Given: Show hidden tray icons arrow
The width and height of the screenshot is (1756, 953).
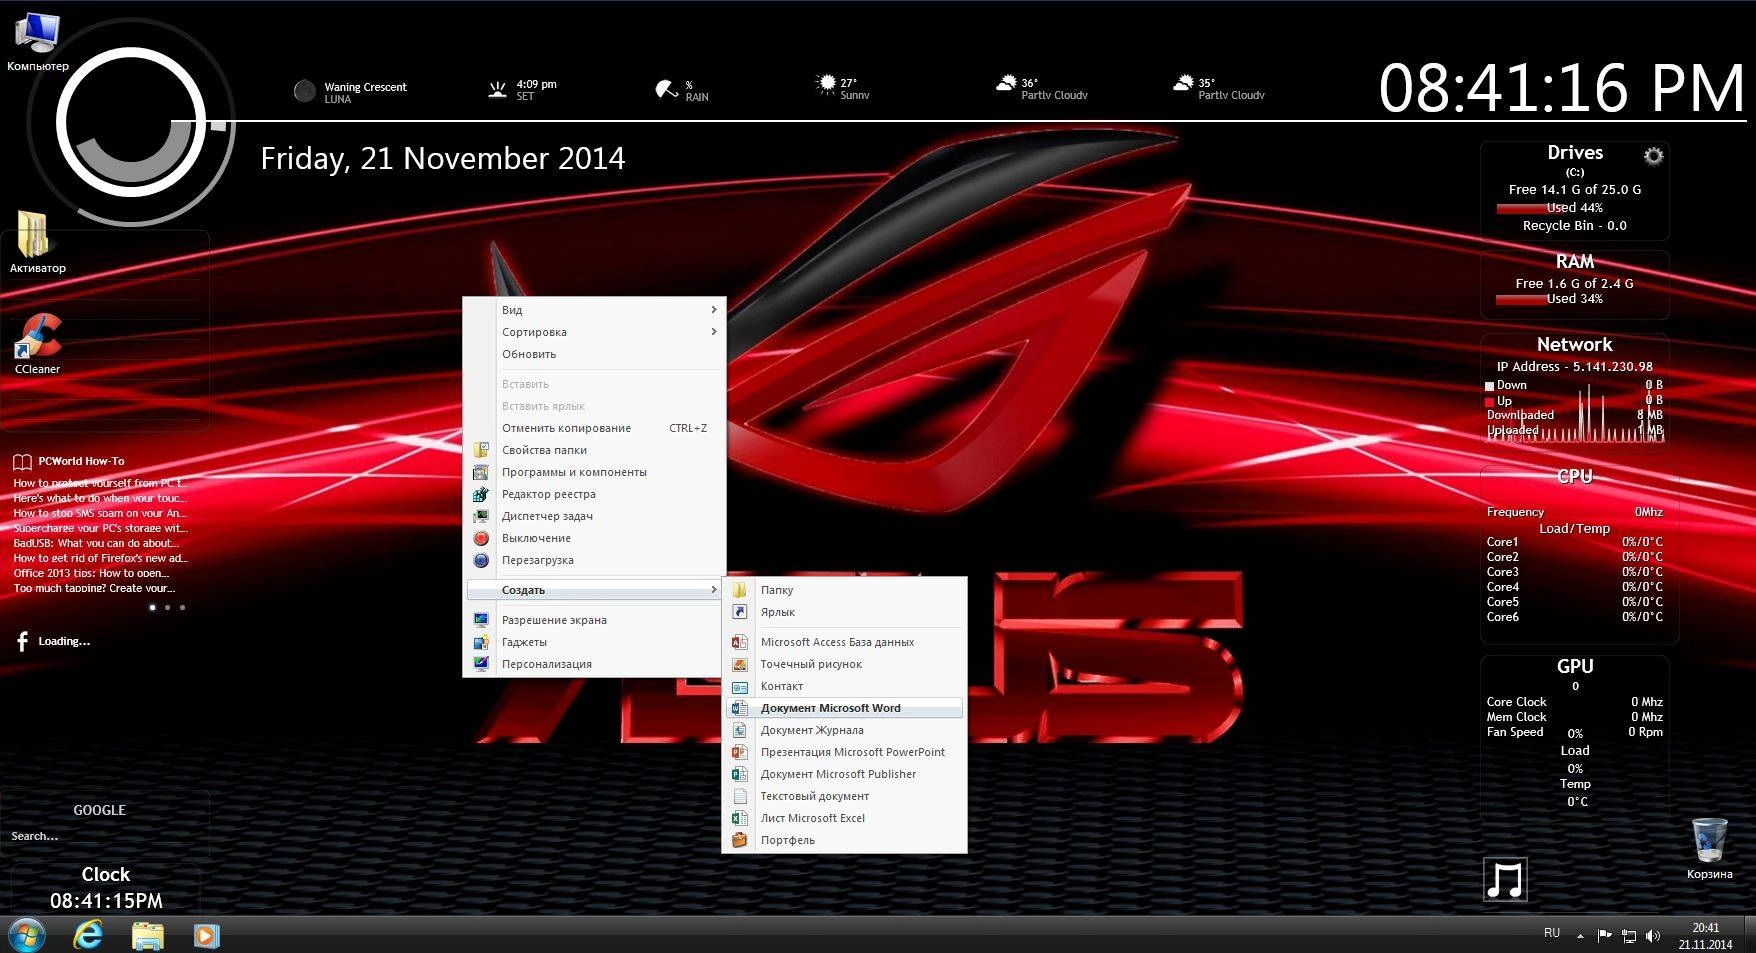Looking at the screenshot, I should pos(1580,937).
